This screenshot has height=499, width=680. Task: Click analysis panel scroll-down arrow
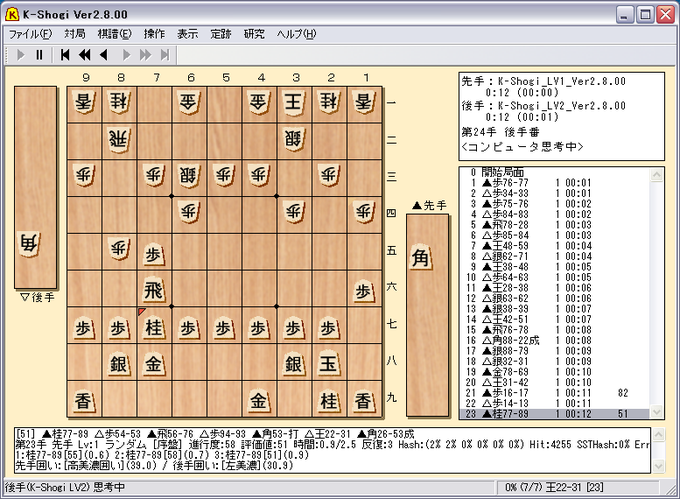click(658, 466)
